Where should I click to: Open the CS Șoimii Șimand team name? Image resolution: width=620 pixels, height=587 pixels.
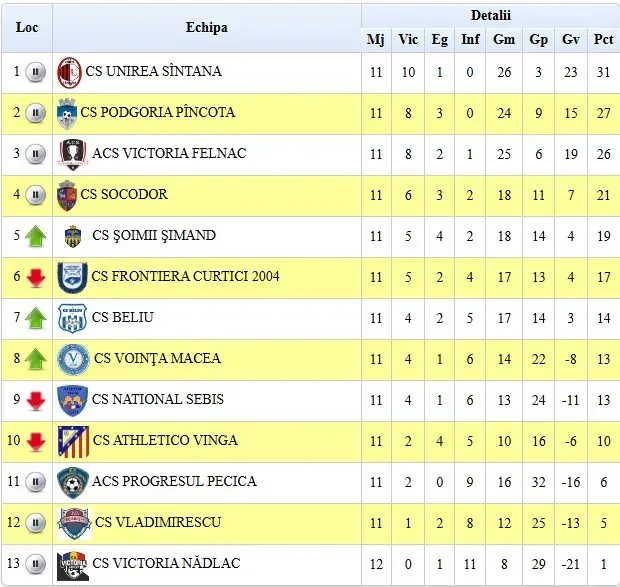(x=154, y=236)
